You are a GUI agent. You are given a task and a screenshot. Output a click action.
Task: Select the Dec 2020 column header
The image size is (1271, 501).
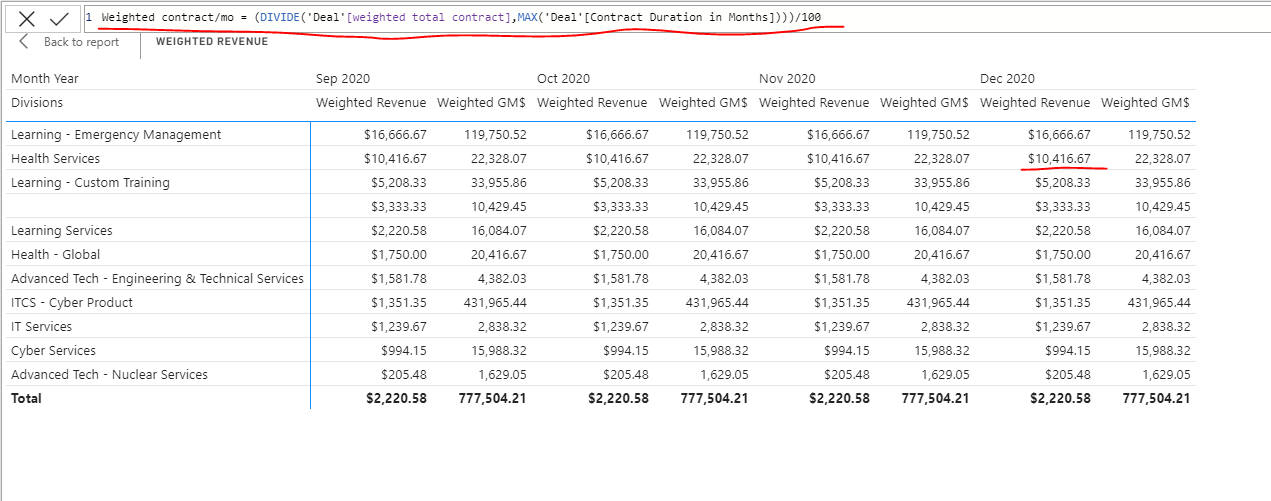coord(1007,78)
